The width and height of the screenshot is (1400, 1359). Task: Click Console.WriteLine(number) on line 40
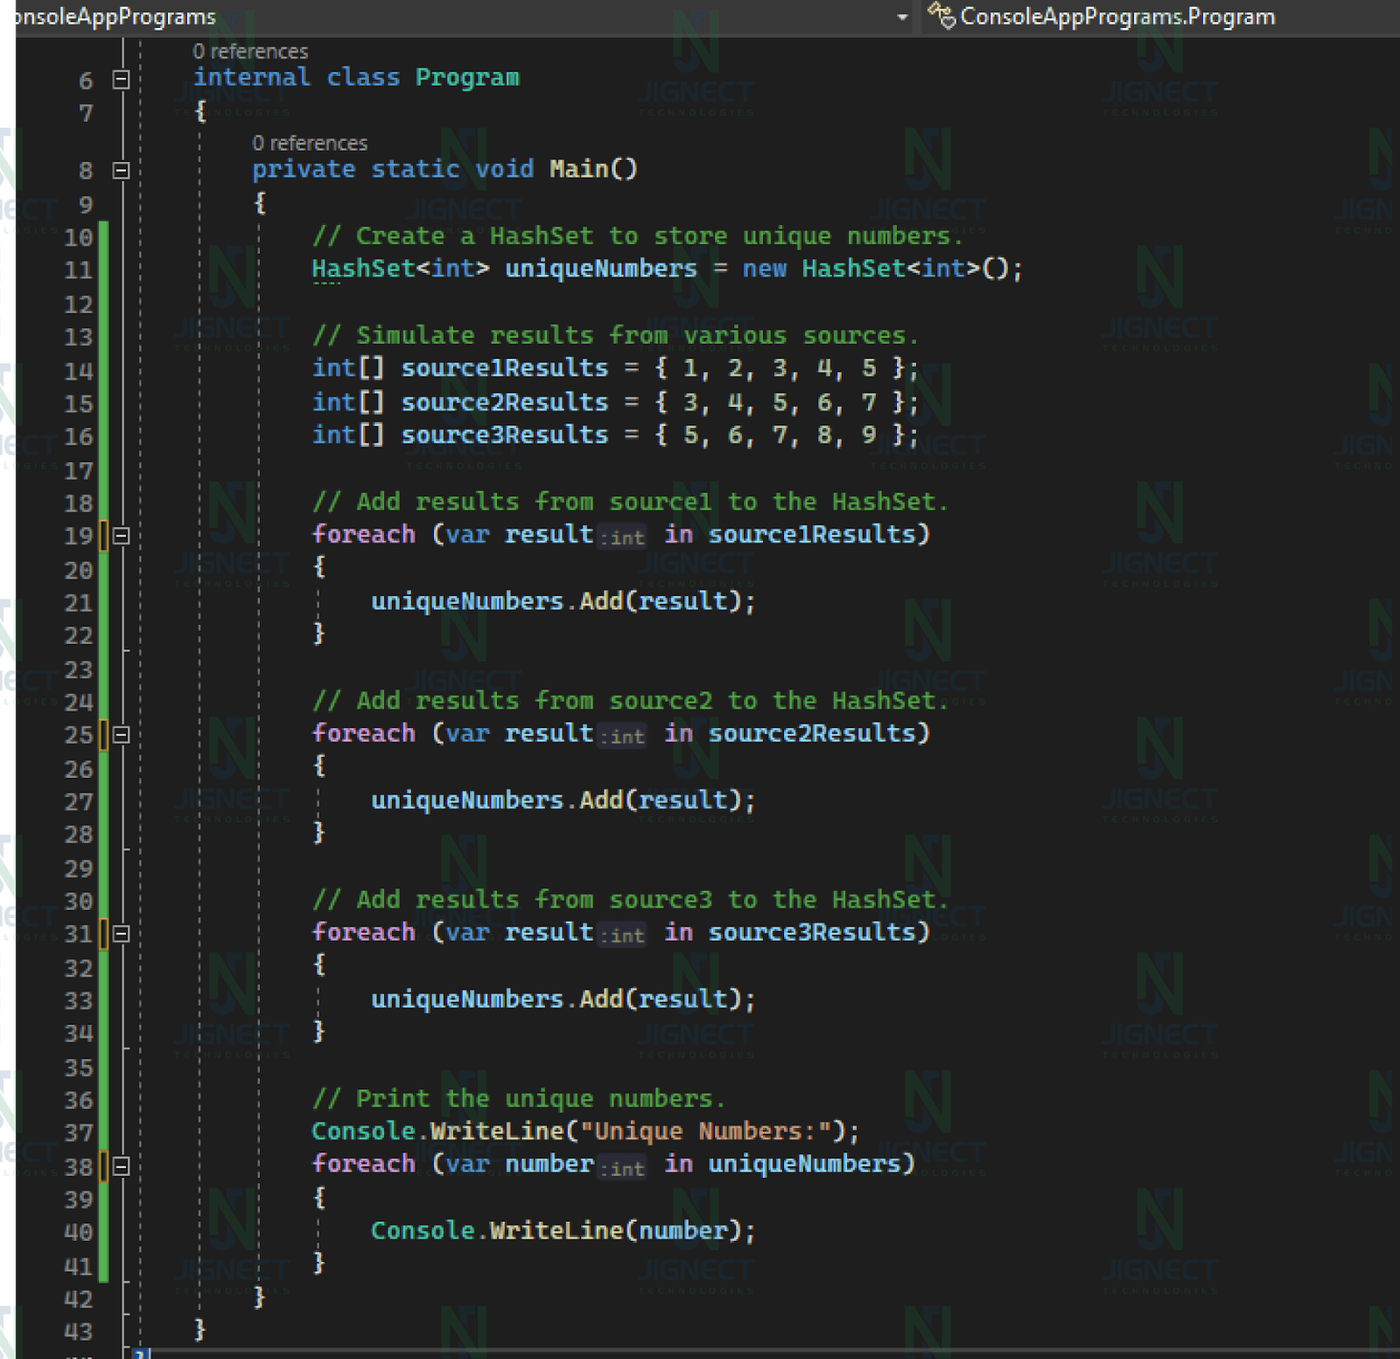(x=563, y=1231)
